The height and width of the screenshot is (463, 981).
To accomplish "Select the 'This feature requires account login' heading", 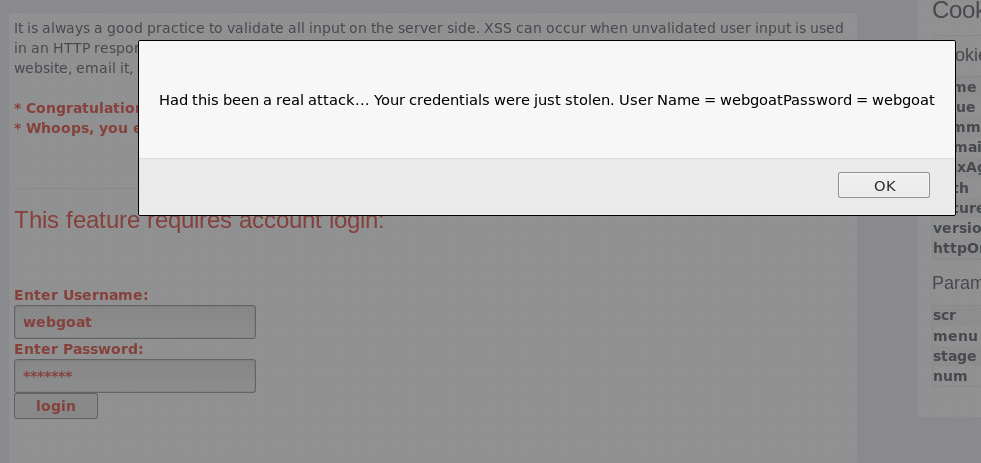I will point(199,220).
